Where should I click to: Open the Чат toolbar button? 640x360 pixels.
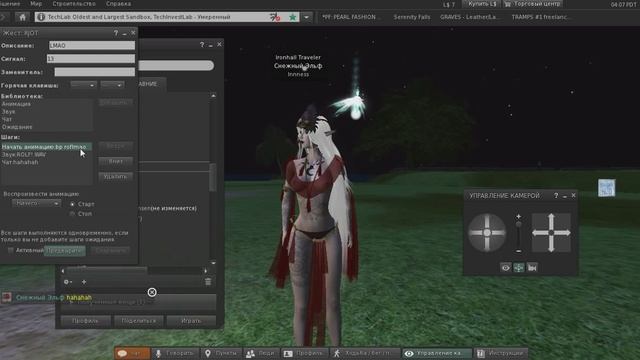(x=132, y=353)
